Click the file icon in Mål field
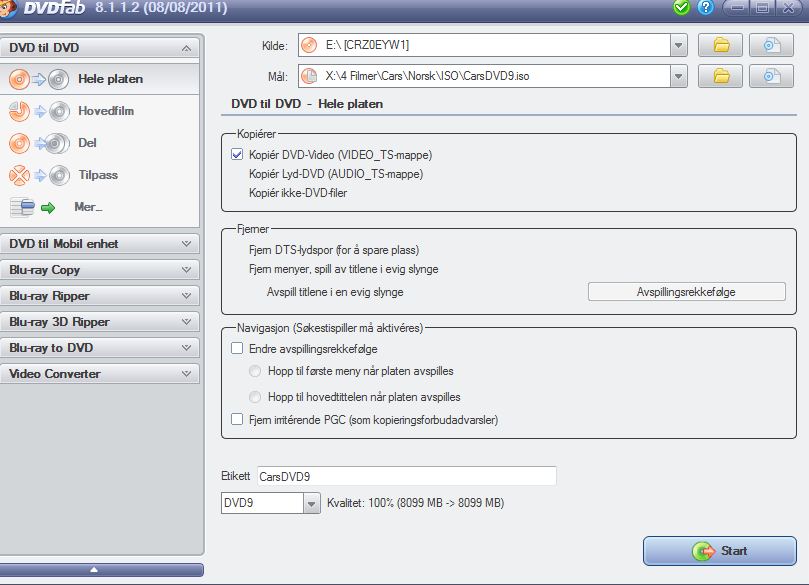809x585 pixels. tap(309, 76)
